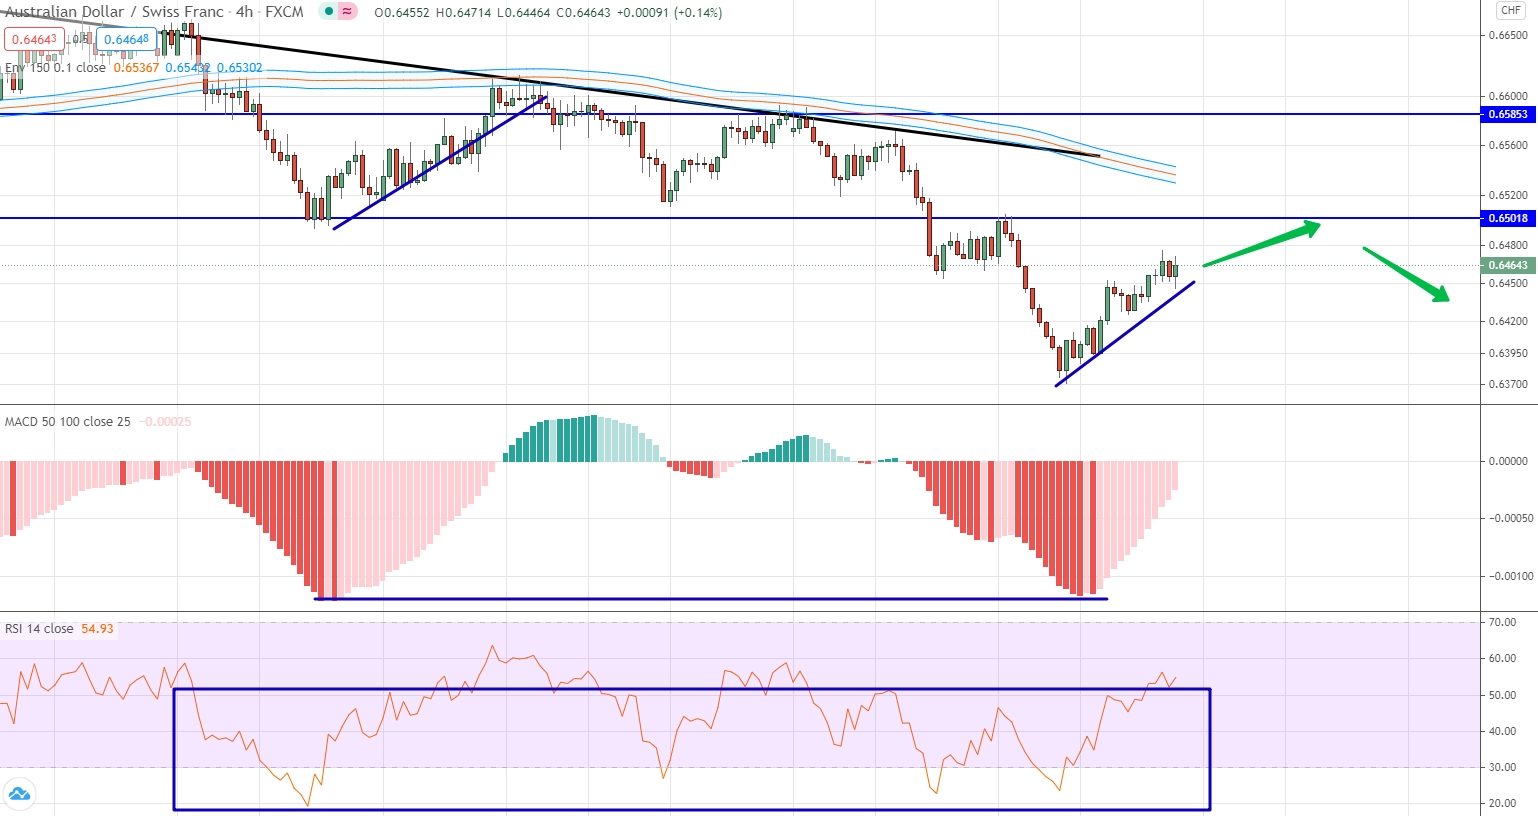
Task: Click the 0.65853 horizontal line price label
Action: click(x=1508, y=114)
